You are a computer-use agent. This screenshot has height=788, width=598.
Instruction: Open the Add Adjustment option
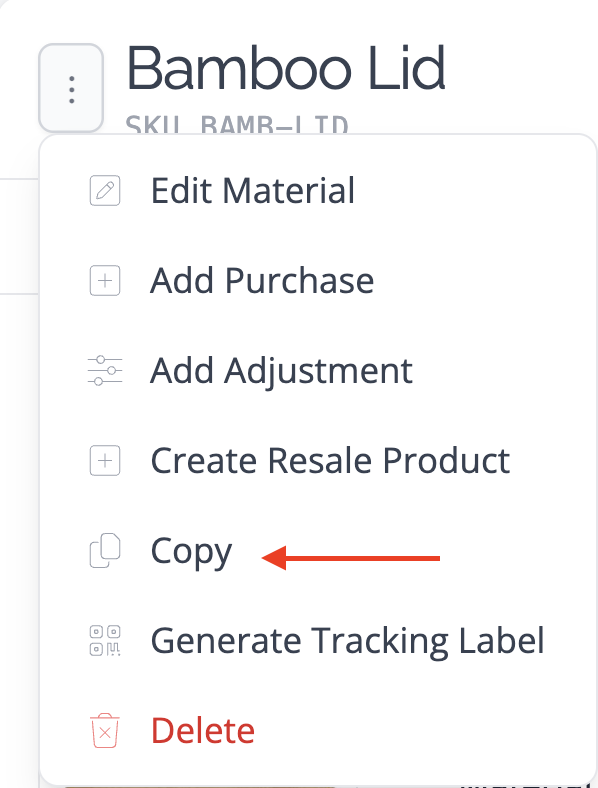tap(281, 370)
